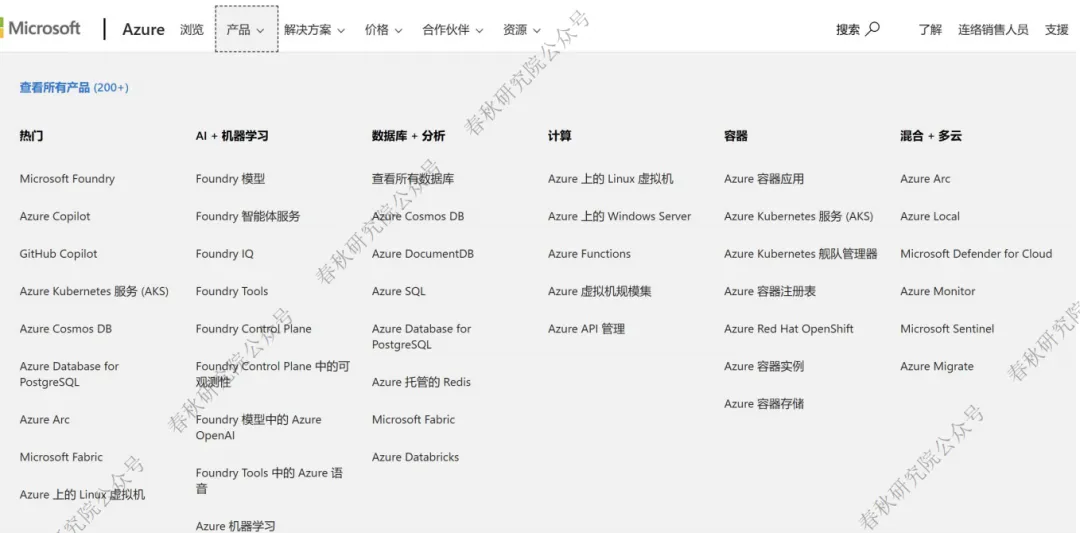This screenshot has height=533, width=1080.
Task: Open Foundry IQ link
Action: point(225,253)
